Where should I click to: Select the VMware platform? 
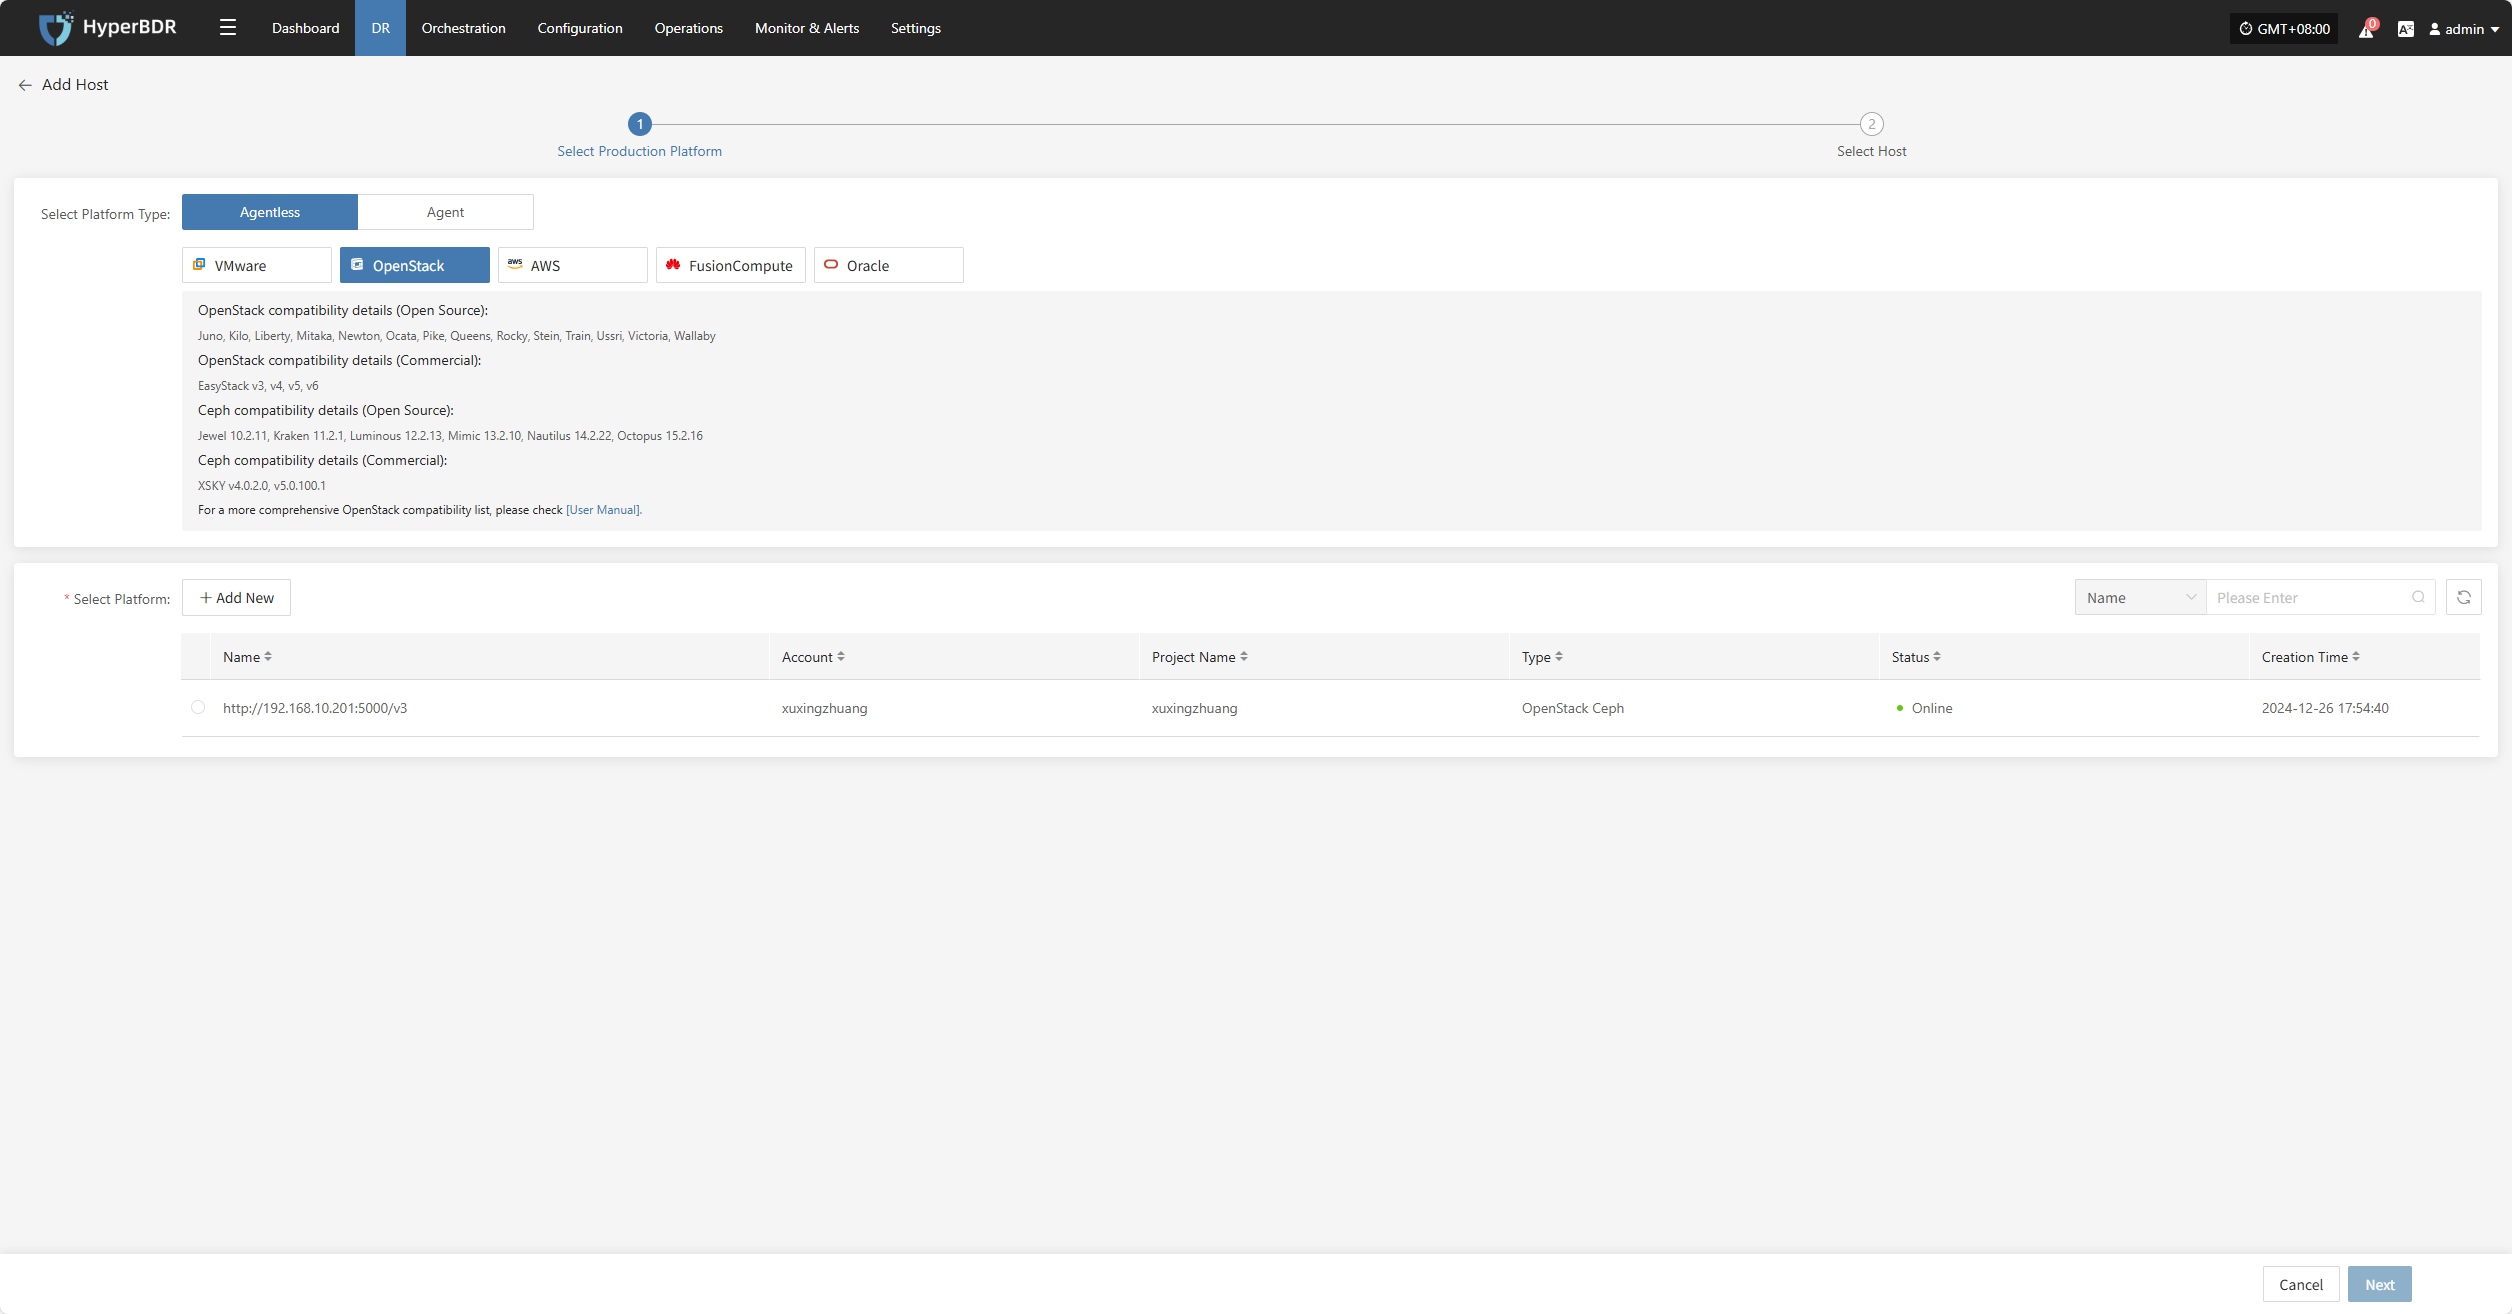[x=257, y=265]
